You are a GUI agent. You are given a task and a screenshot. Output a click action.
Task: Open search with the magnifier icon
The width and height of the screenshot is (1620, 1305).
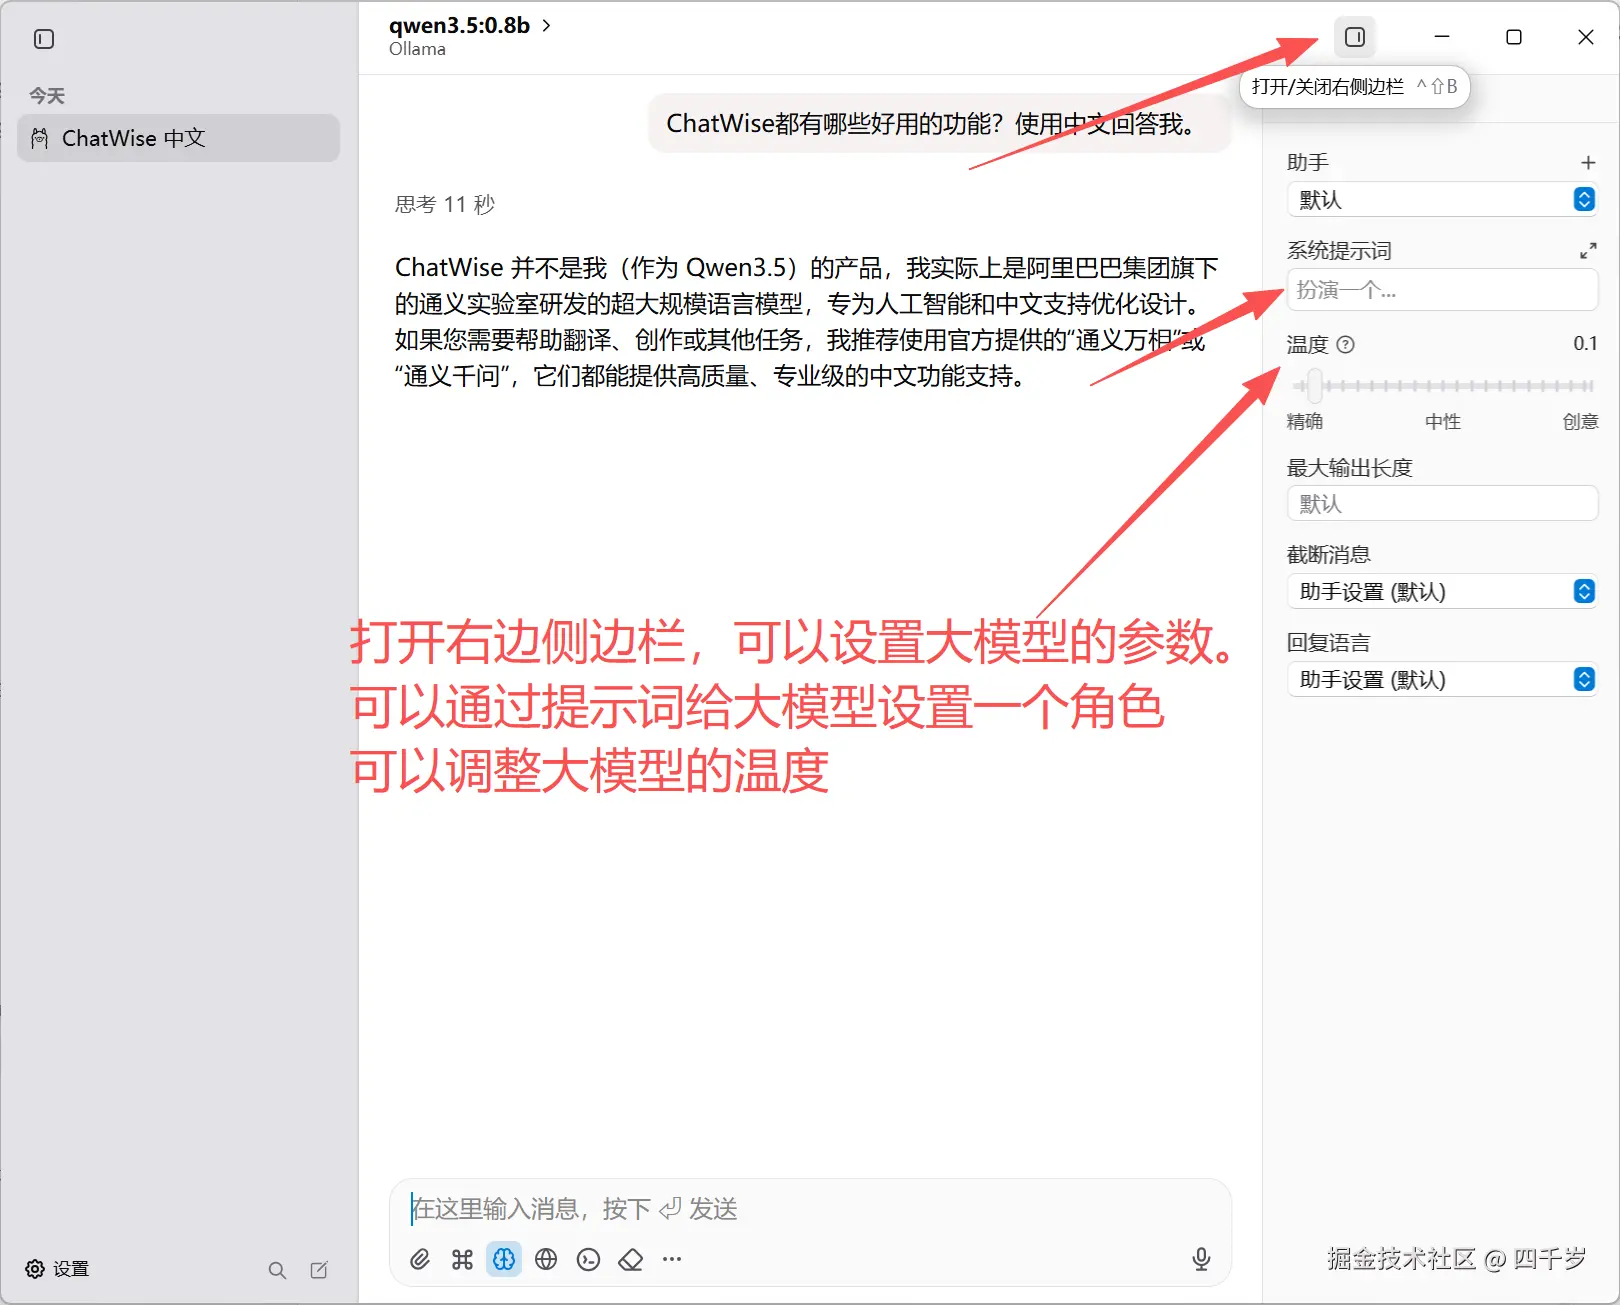click(277, 1268)
